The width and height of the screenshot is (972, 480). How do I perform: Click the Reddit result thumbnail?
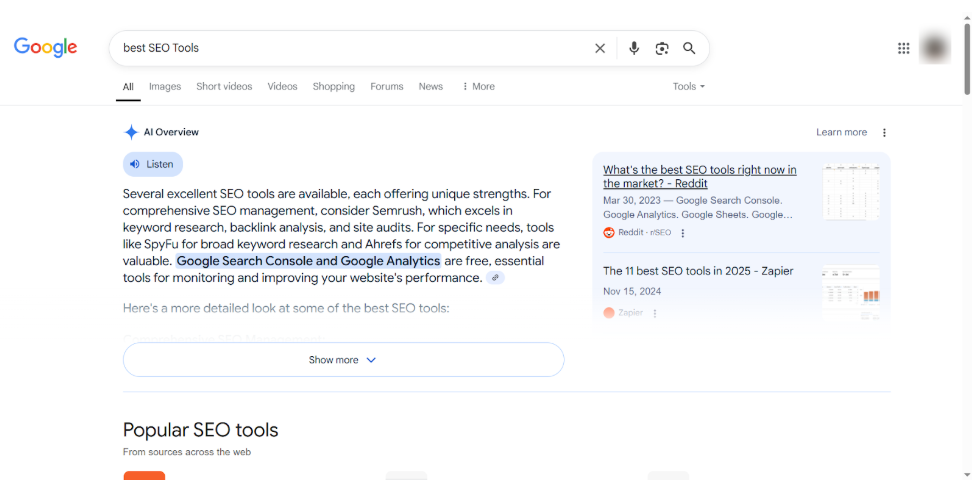tap(850, 192)
